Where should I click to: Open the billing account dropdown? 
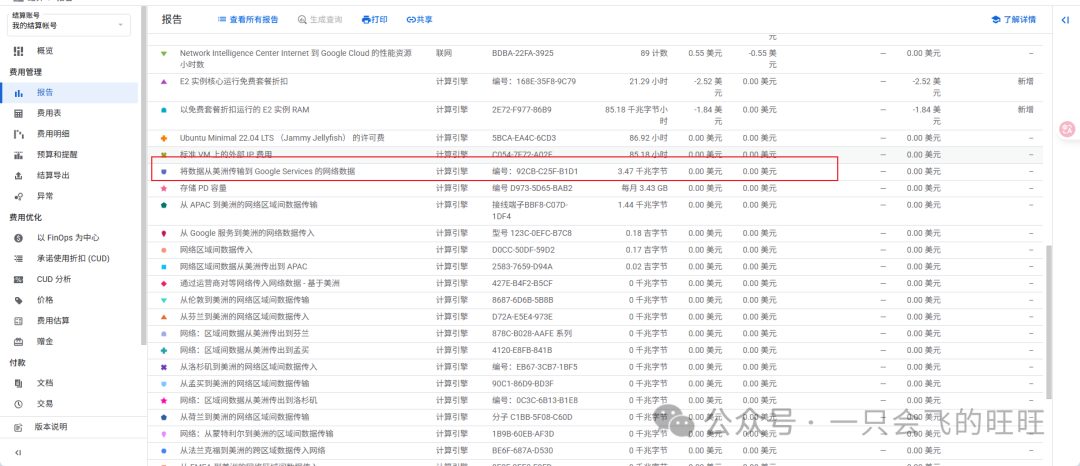[69, 24]
